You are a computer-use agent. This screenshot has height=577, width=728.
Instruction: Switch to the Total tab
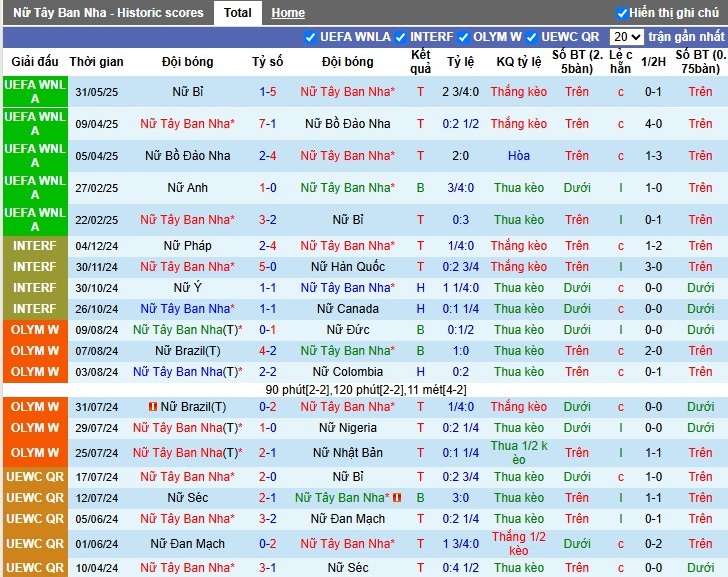(237, 13)
